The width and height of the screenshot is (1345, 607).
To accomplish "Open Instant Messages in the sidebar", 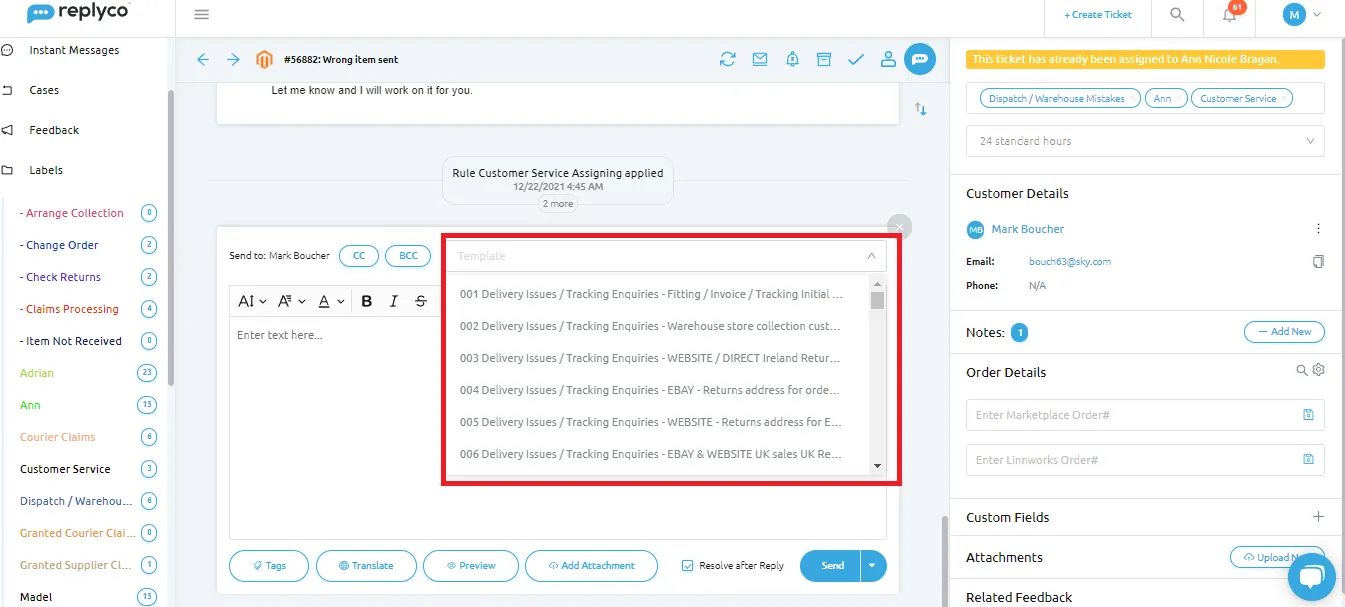I will [73, 50].
